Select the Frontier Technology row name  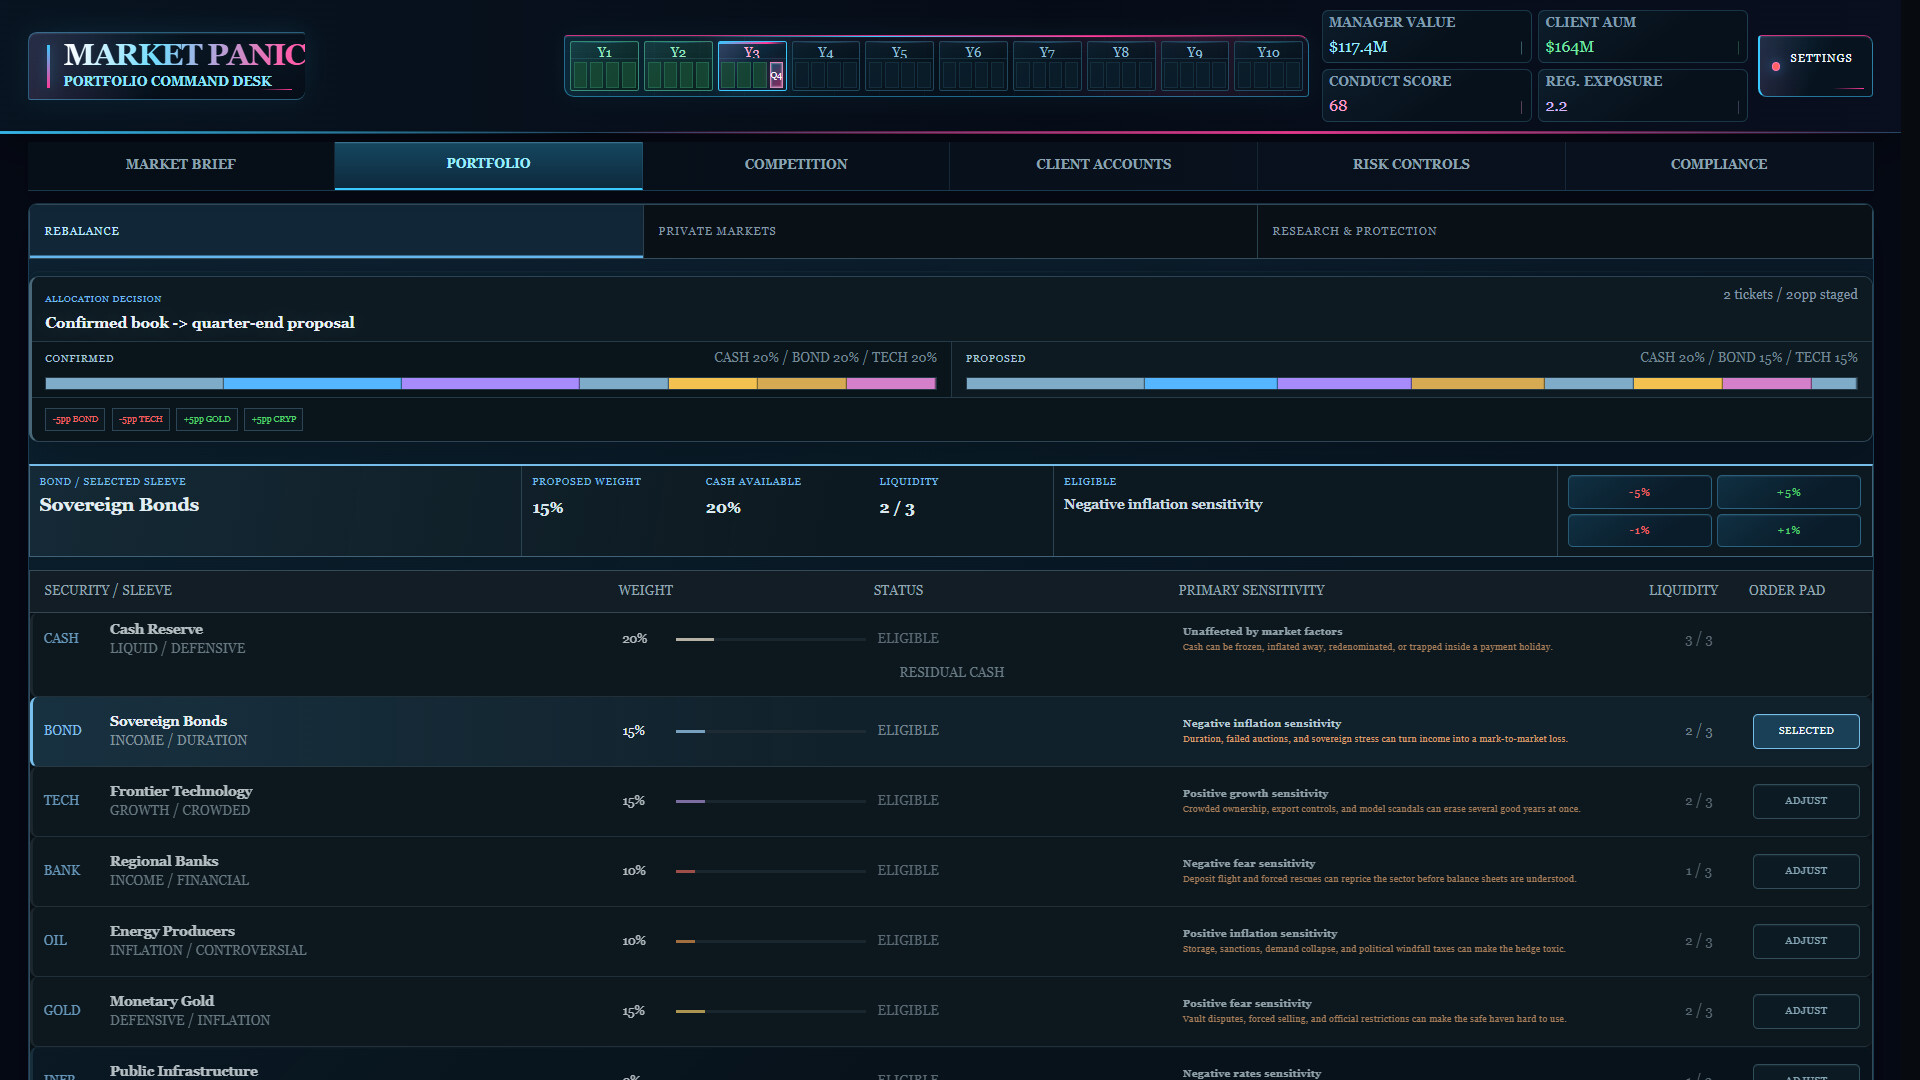(181, 791)
